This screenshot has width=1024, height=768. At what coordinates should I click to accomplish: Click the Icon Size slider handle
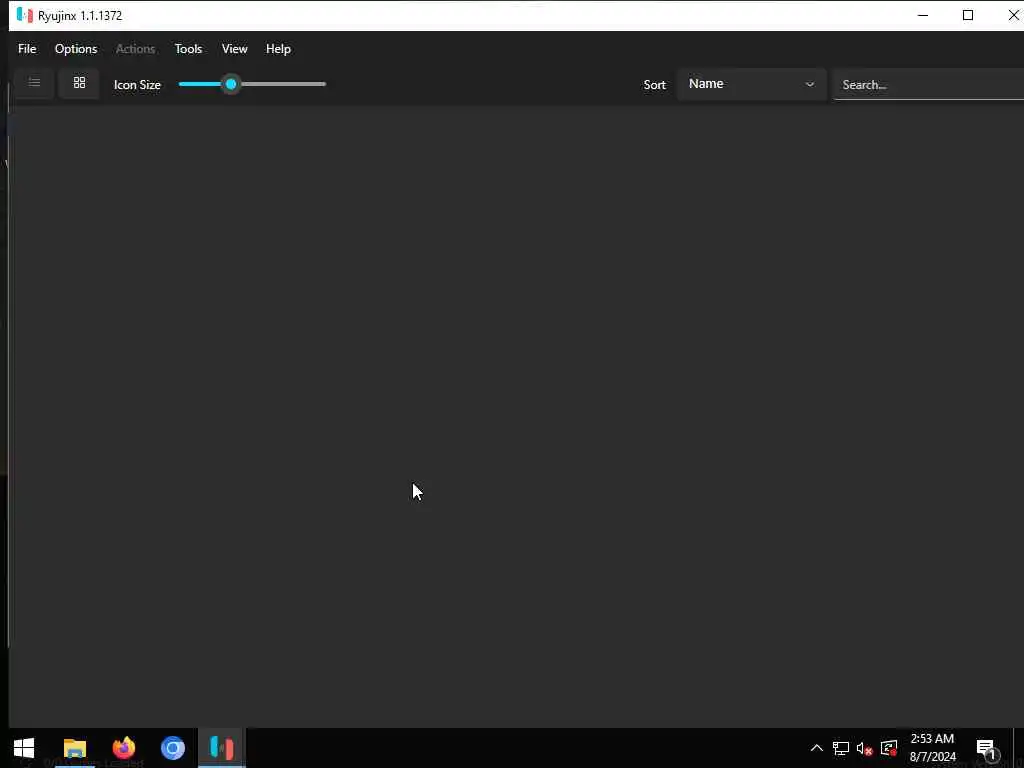231,84
